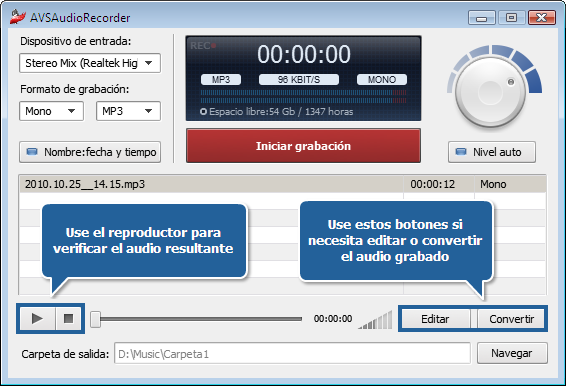
Task: Close the AVSAudioRecorder window
Action: (542, 18)
